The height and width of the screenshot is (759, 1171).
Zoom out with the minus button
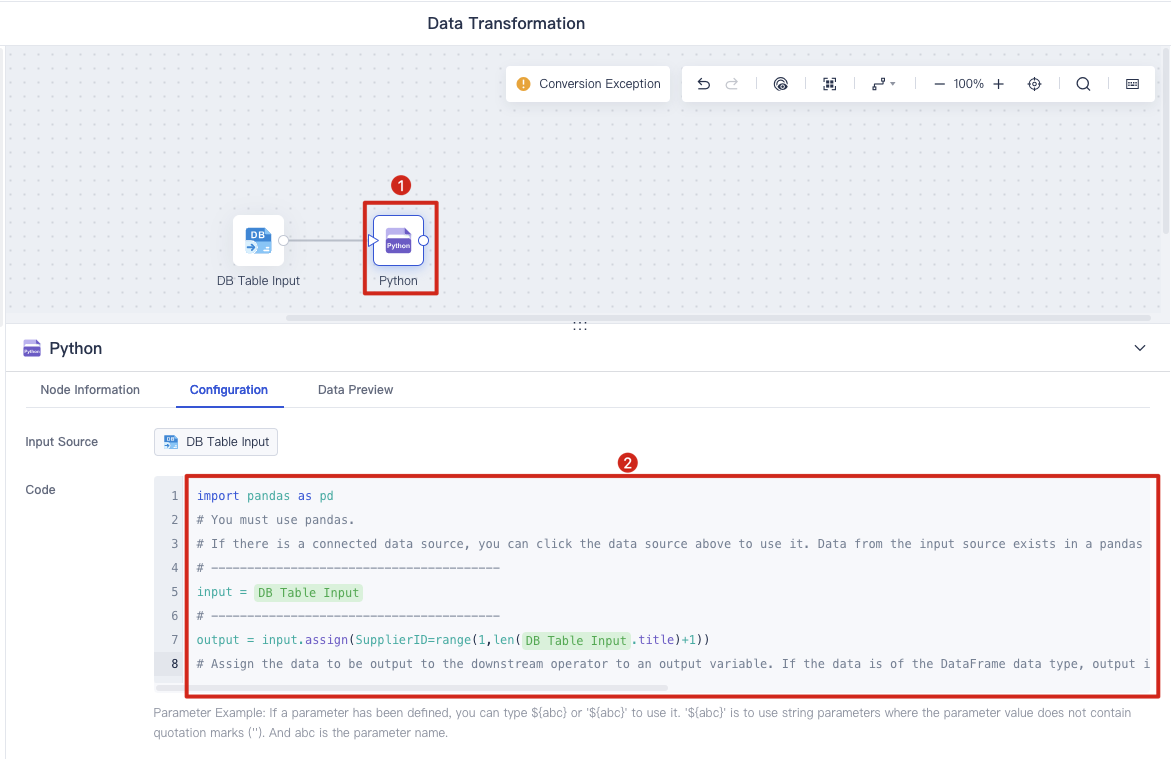click(939, 84)
